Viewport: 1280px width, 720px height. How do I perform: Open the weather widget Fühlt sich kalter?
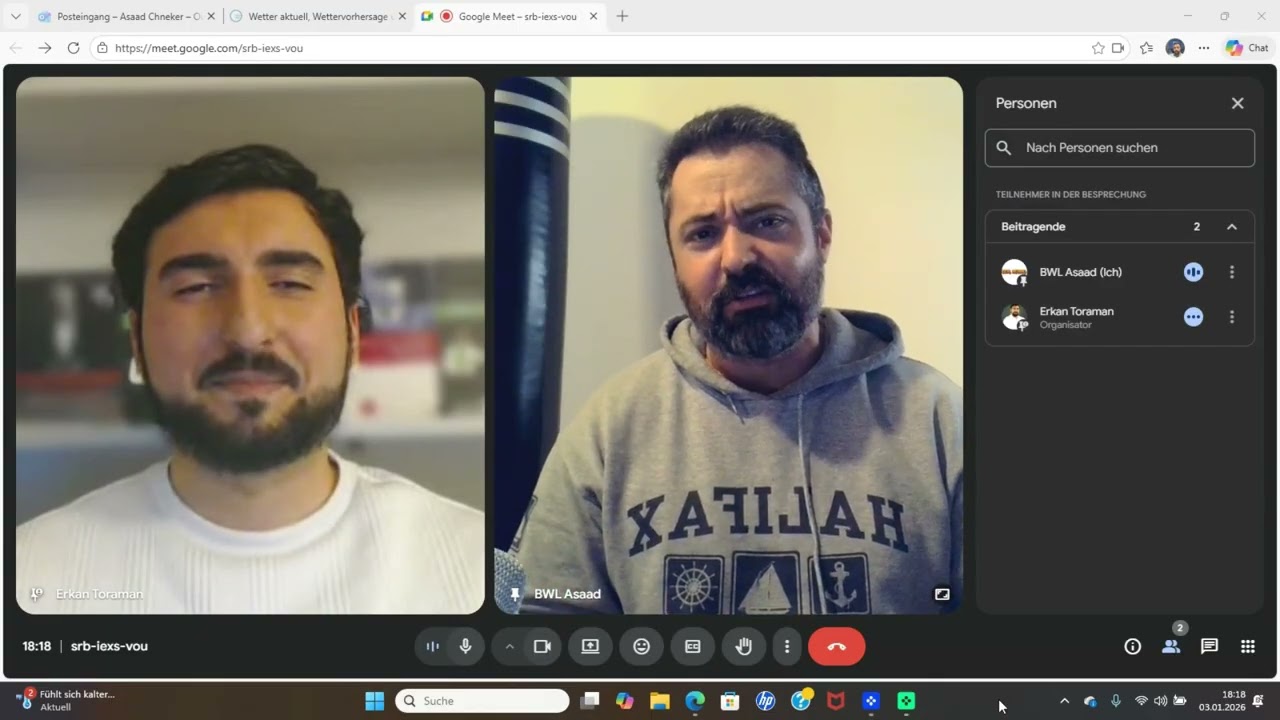(66, 700)
